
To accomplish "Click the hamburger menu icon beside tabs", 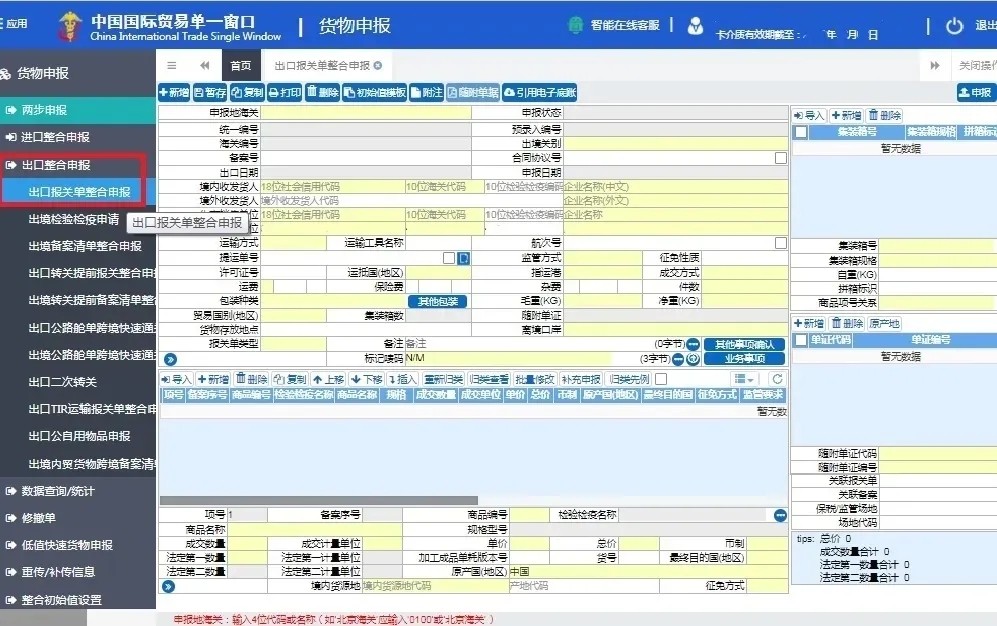I will tap(172, 65).
